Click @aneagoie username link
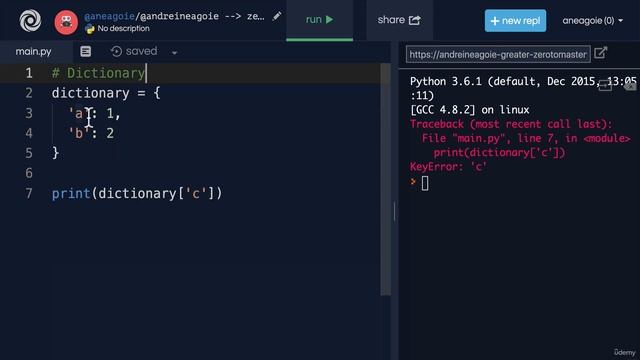This screenshot has width=640, height=360. point(109,16)
